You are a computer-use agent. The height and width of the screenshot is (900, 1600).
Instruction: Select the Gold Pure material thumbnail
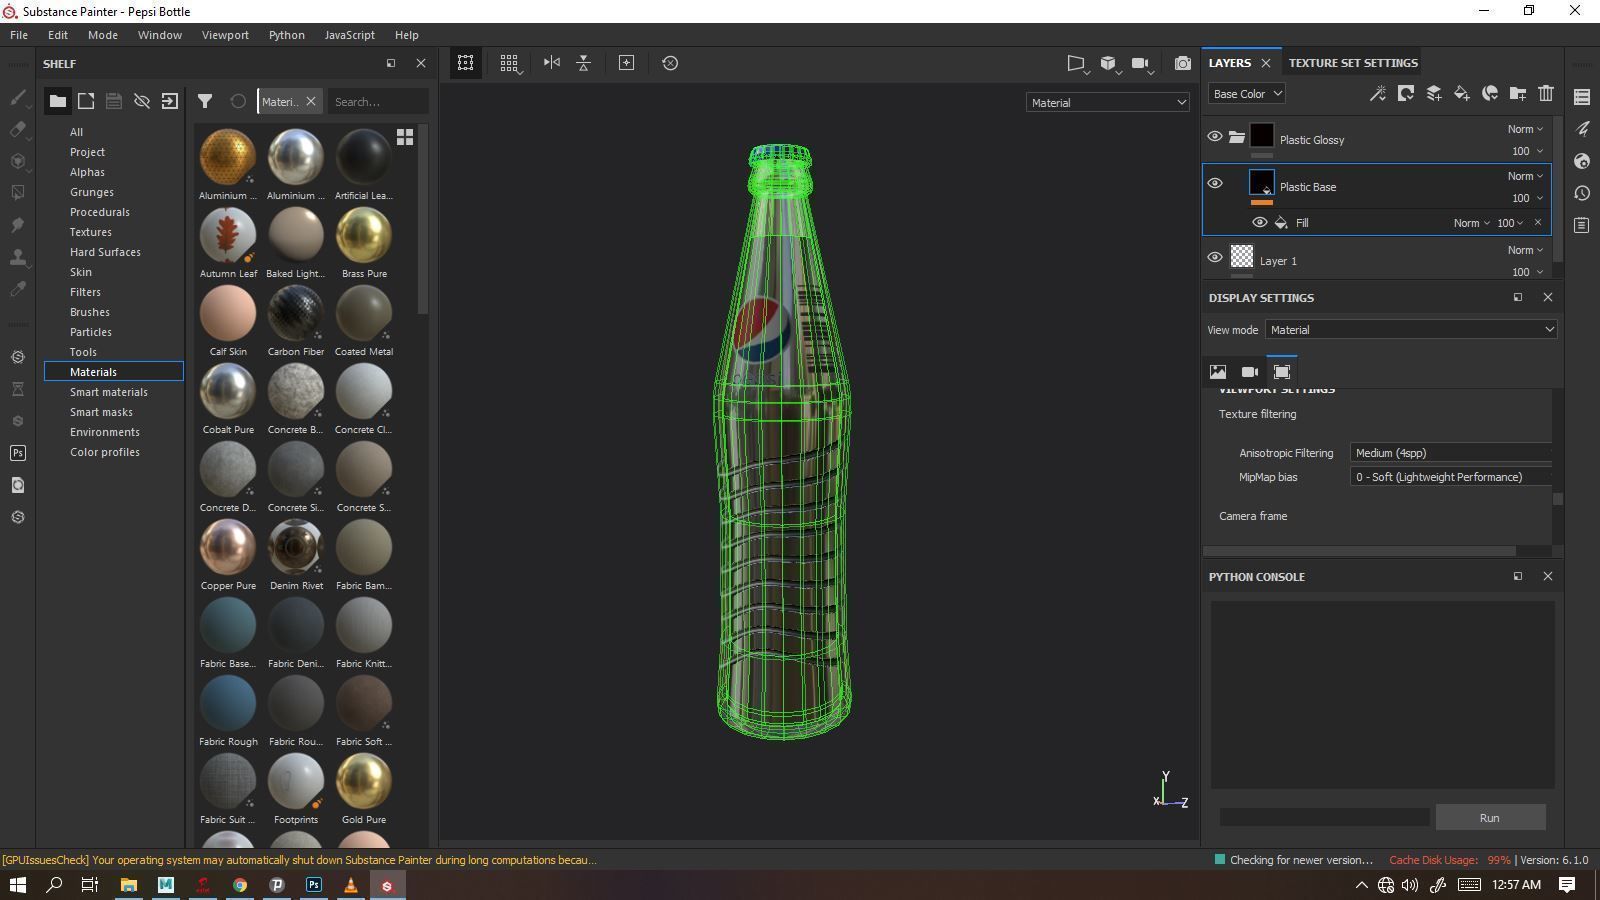point(364,781)
